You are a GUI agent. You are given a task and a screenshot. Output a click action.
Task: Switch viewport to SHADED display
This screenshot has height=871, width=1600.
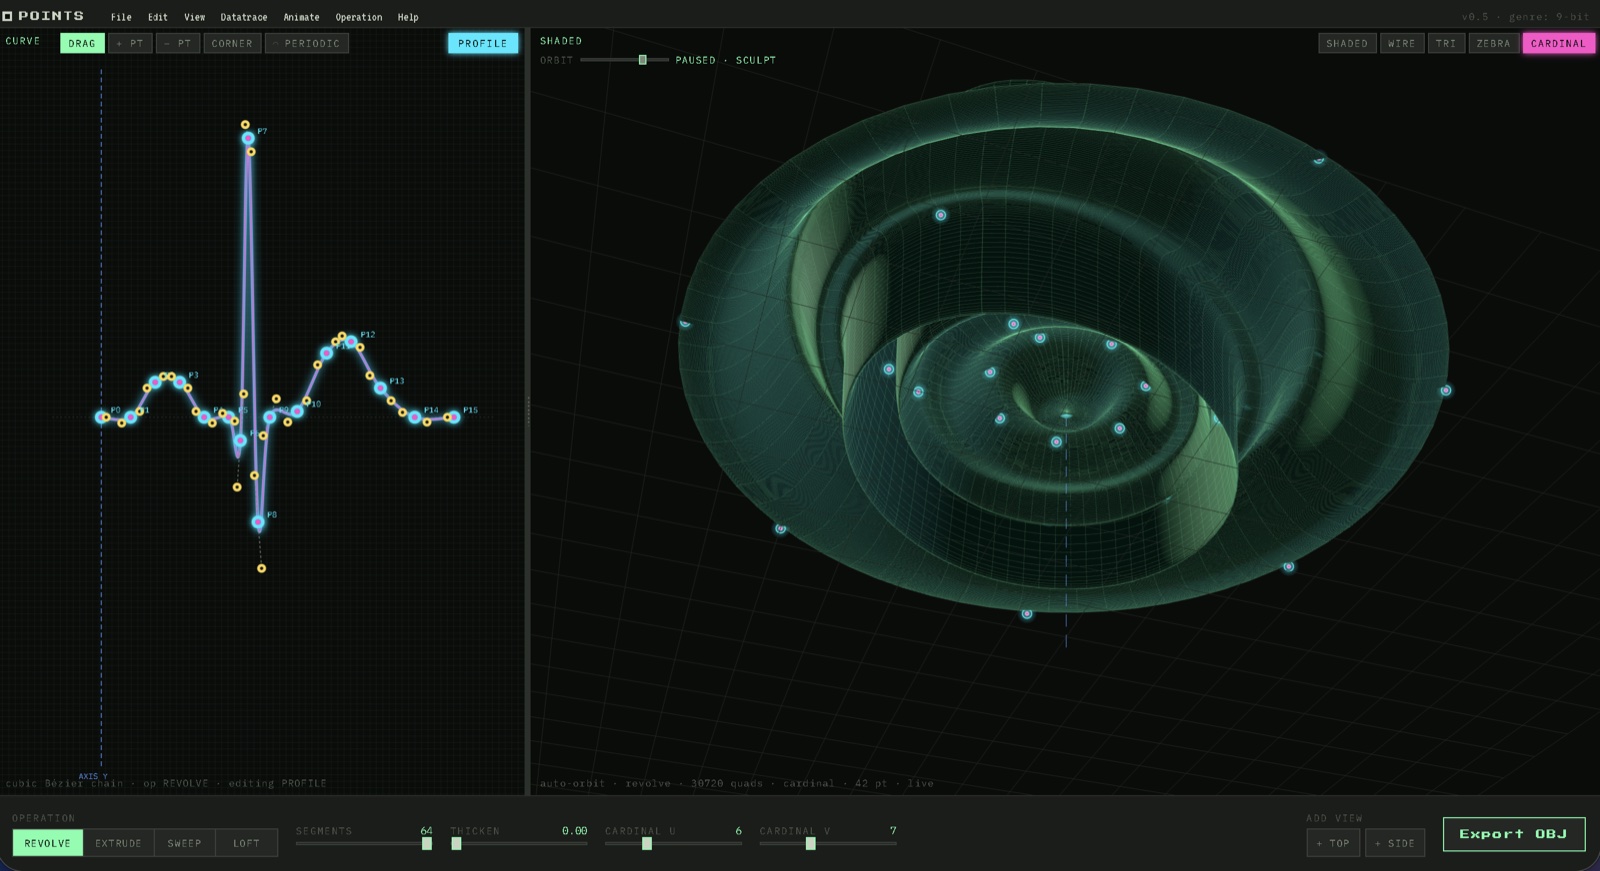tap(1347, 43)
